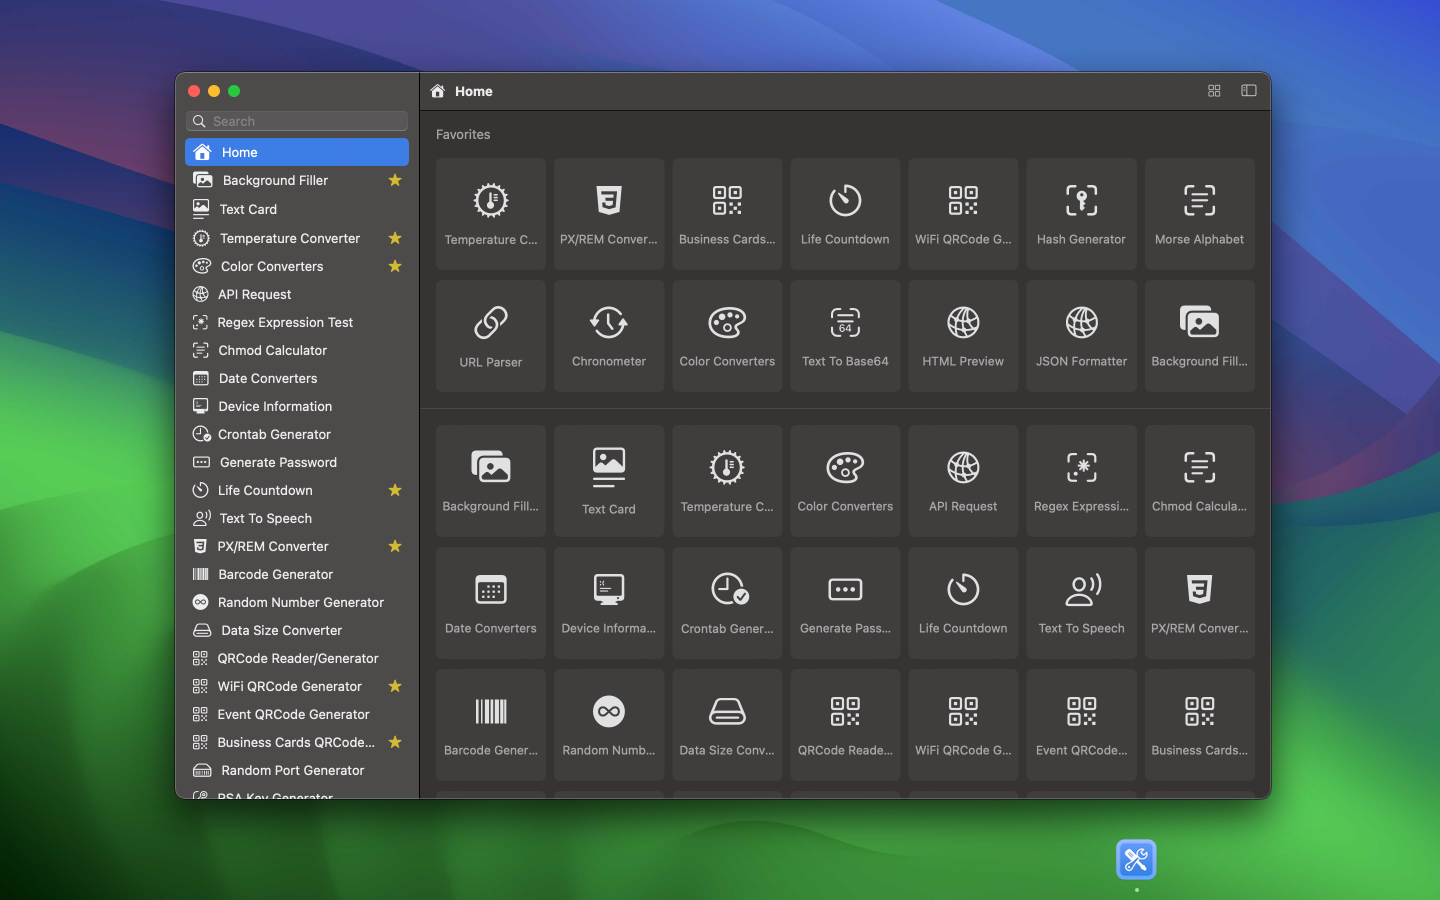The height and width of the screenshot is (900, 1440).
Task: Open Generate Password from the sidebar
Action: (277, 462)
